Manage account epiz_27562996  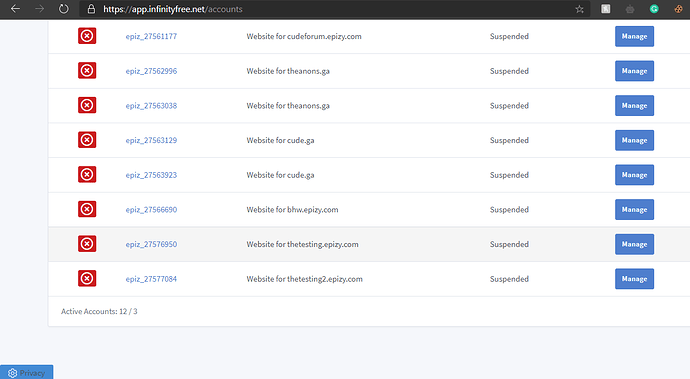tap(634, 71)
